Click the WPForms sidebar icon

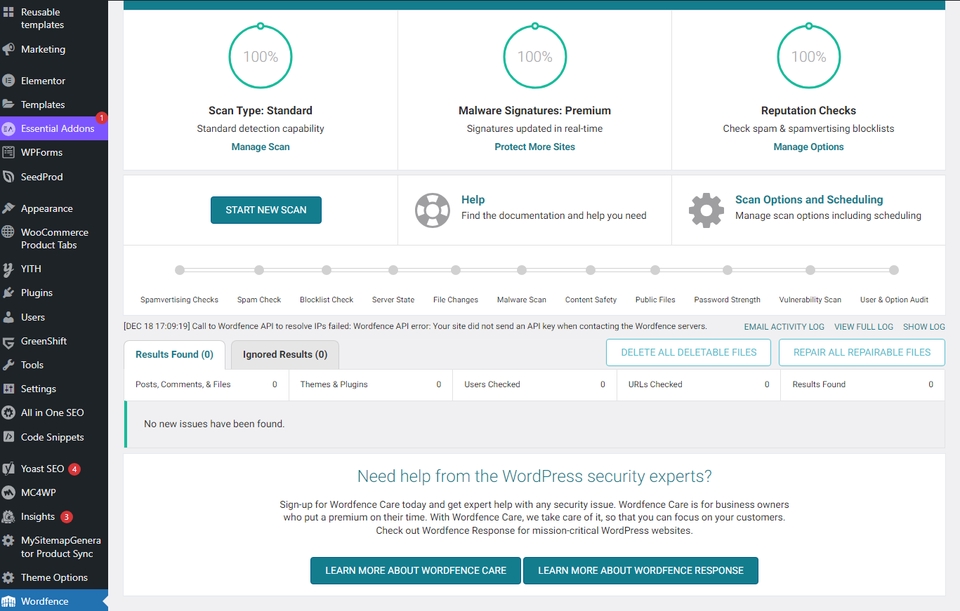pos(8,152)
